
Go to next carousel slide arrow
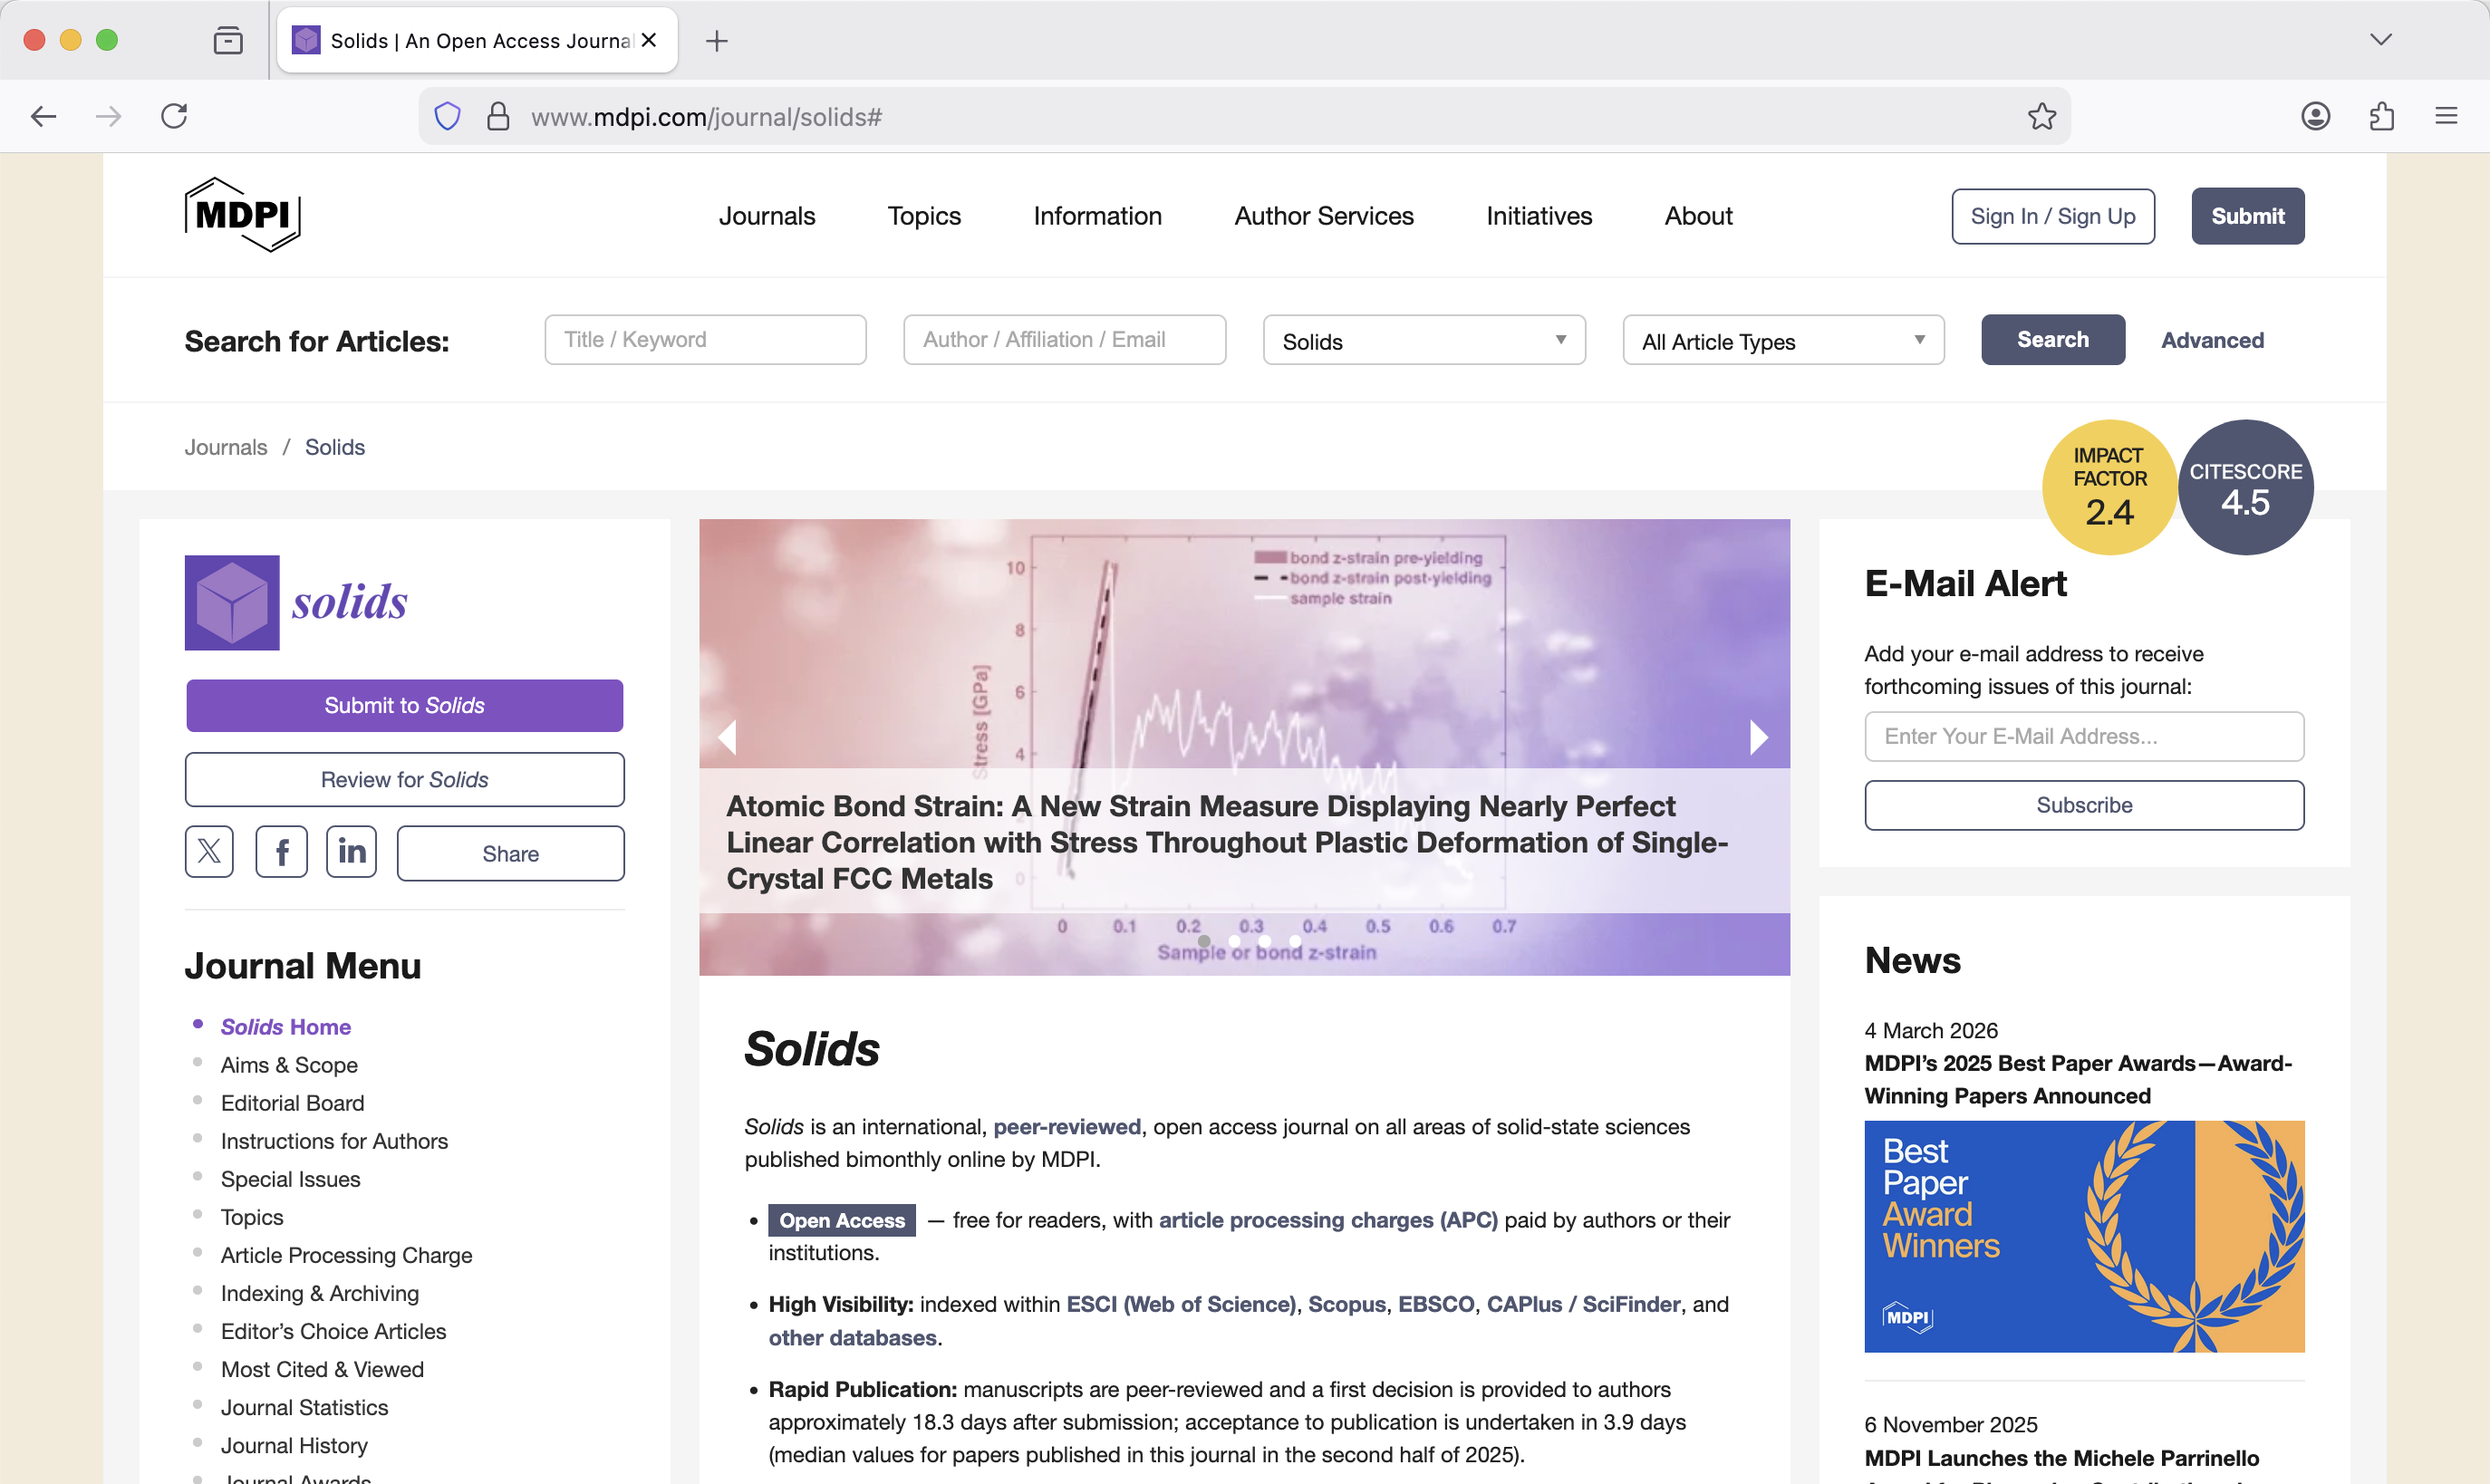click(1759, 738)
